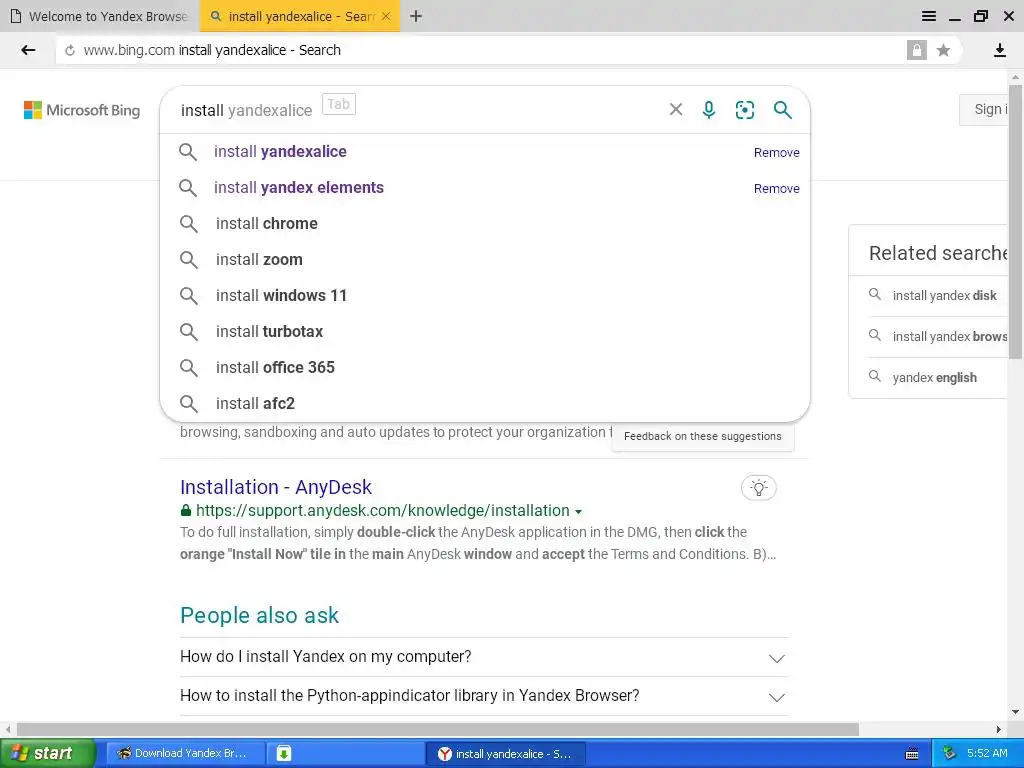Viewport: 1024px width, 768px height.
Task: Switch to Welcome to Yandex Browser tab
Action: 100,16
